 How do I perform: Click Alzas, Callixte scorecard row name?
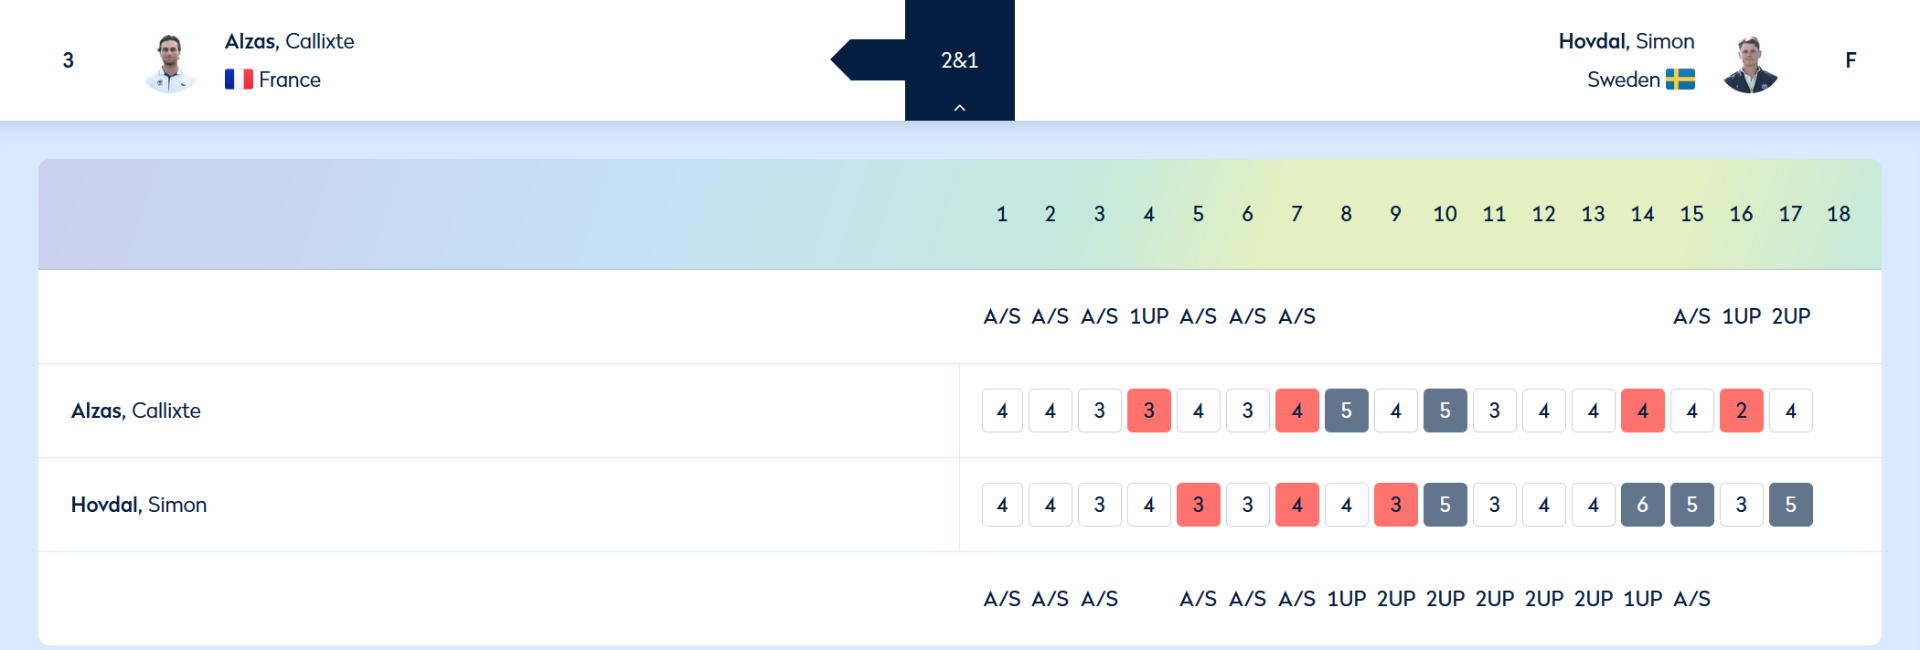[136, 410]
